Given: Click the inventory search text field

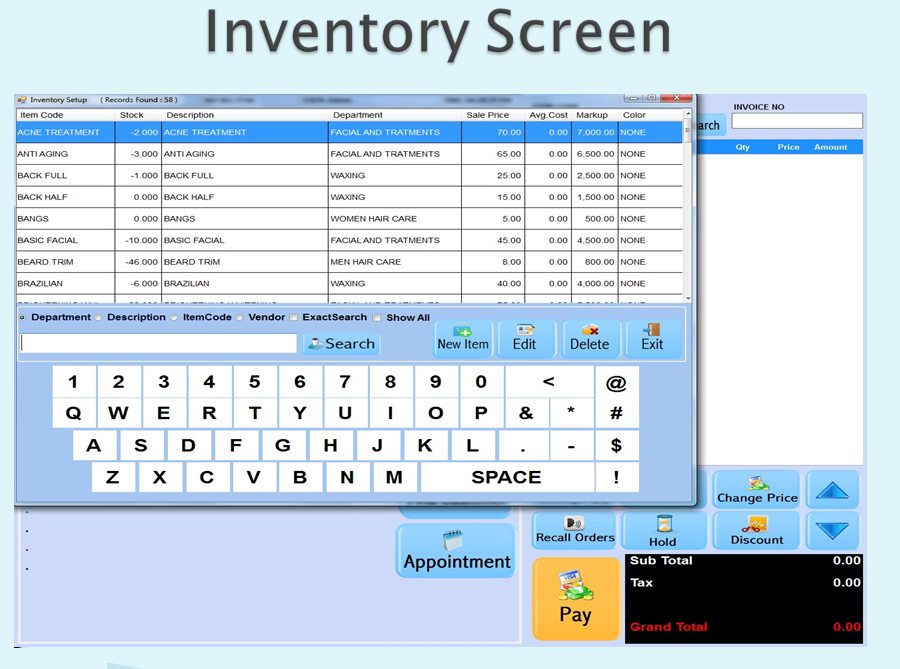Looking at the screenshot, I should pos(158,344).
